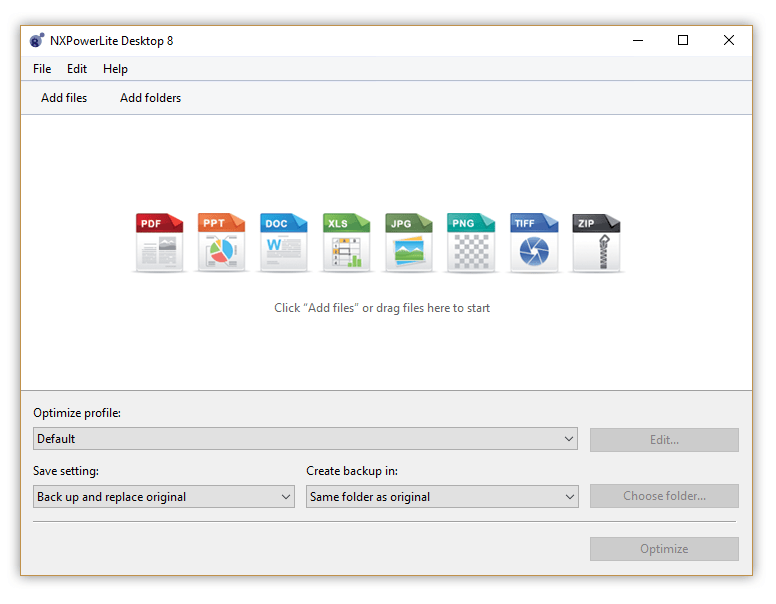
Task: Click the PNG image file icon
Action: (471, 243)
